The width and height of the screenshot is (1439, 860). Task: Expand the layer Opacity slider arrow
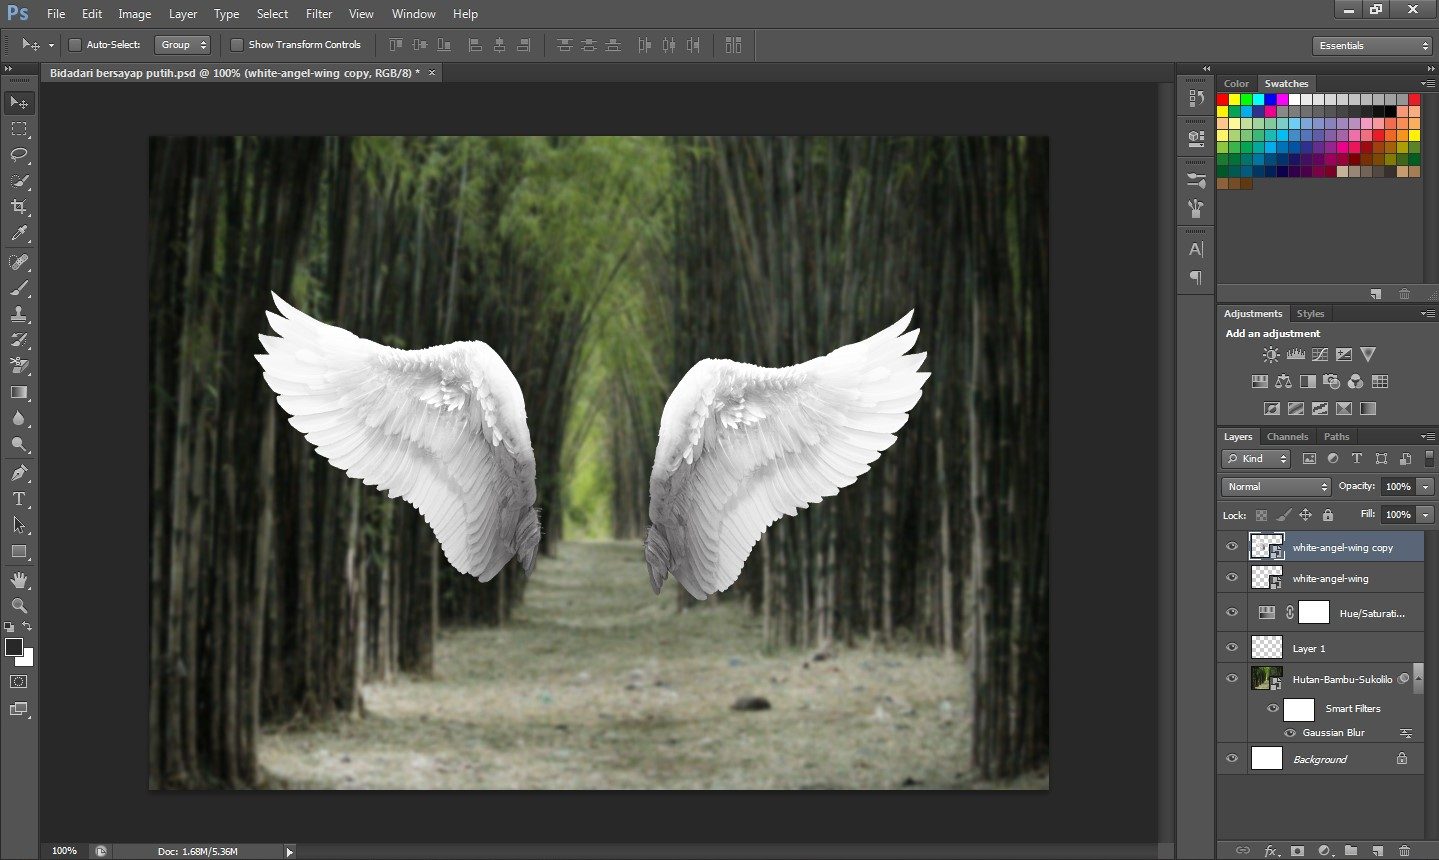(x=1425, y=487)
